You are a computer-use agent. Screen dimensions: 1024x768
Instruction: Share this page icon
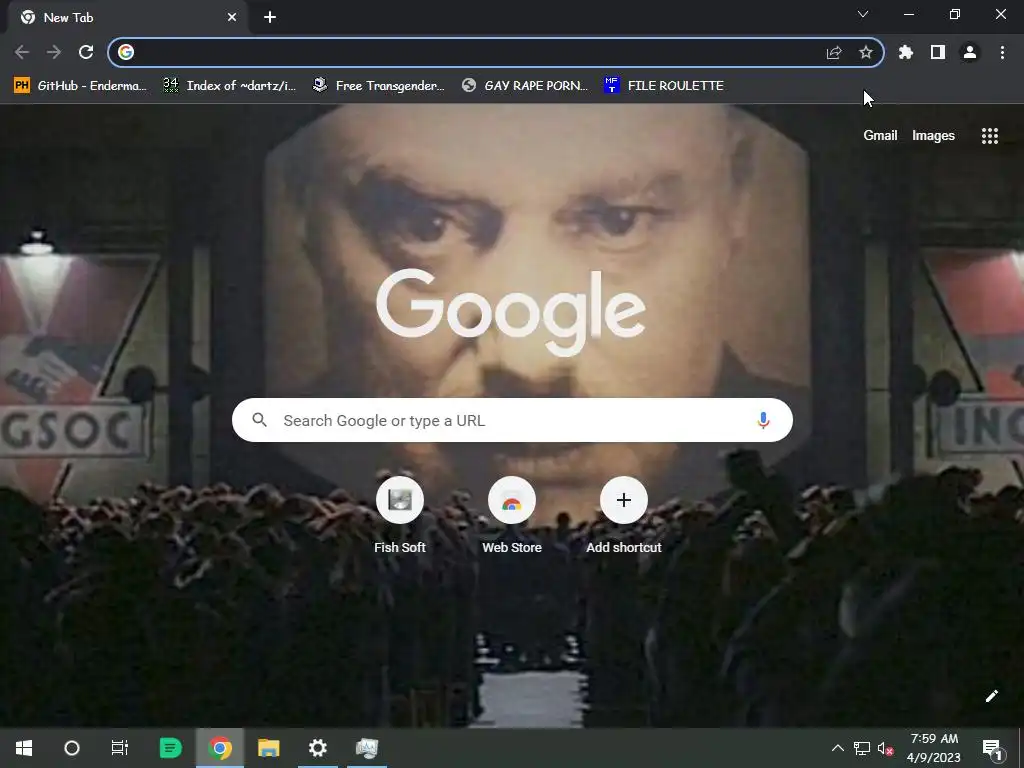[834, 52]
